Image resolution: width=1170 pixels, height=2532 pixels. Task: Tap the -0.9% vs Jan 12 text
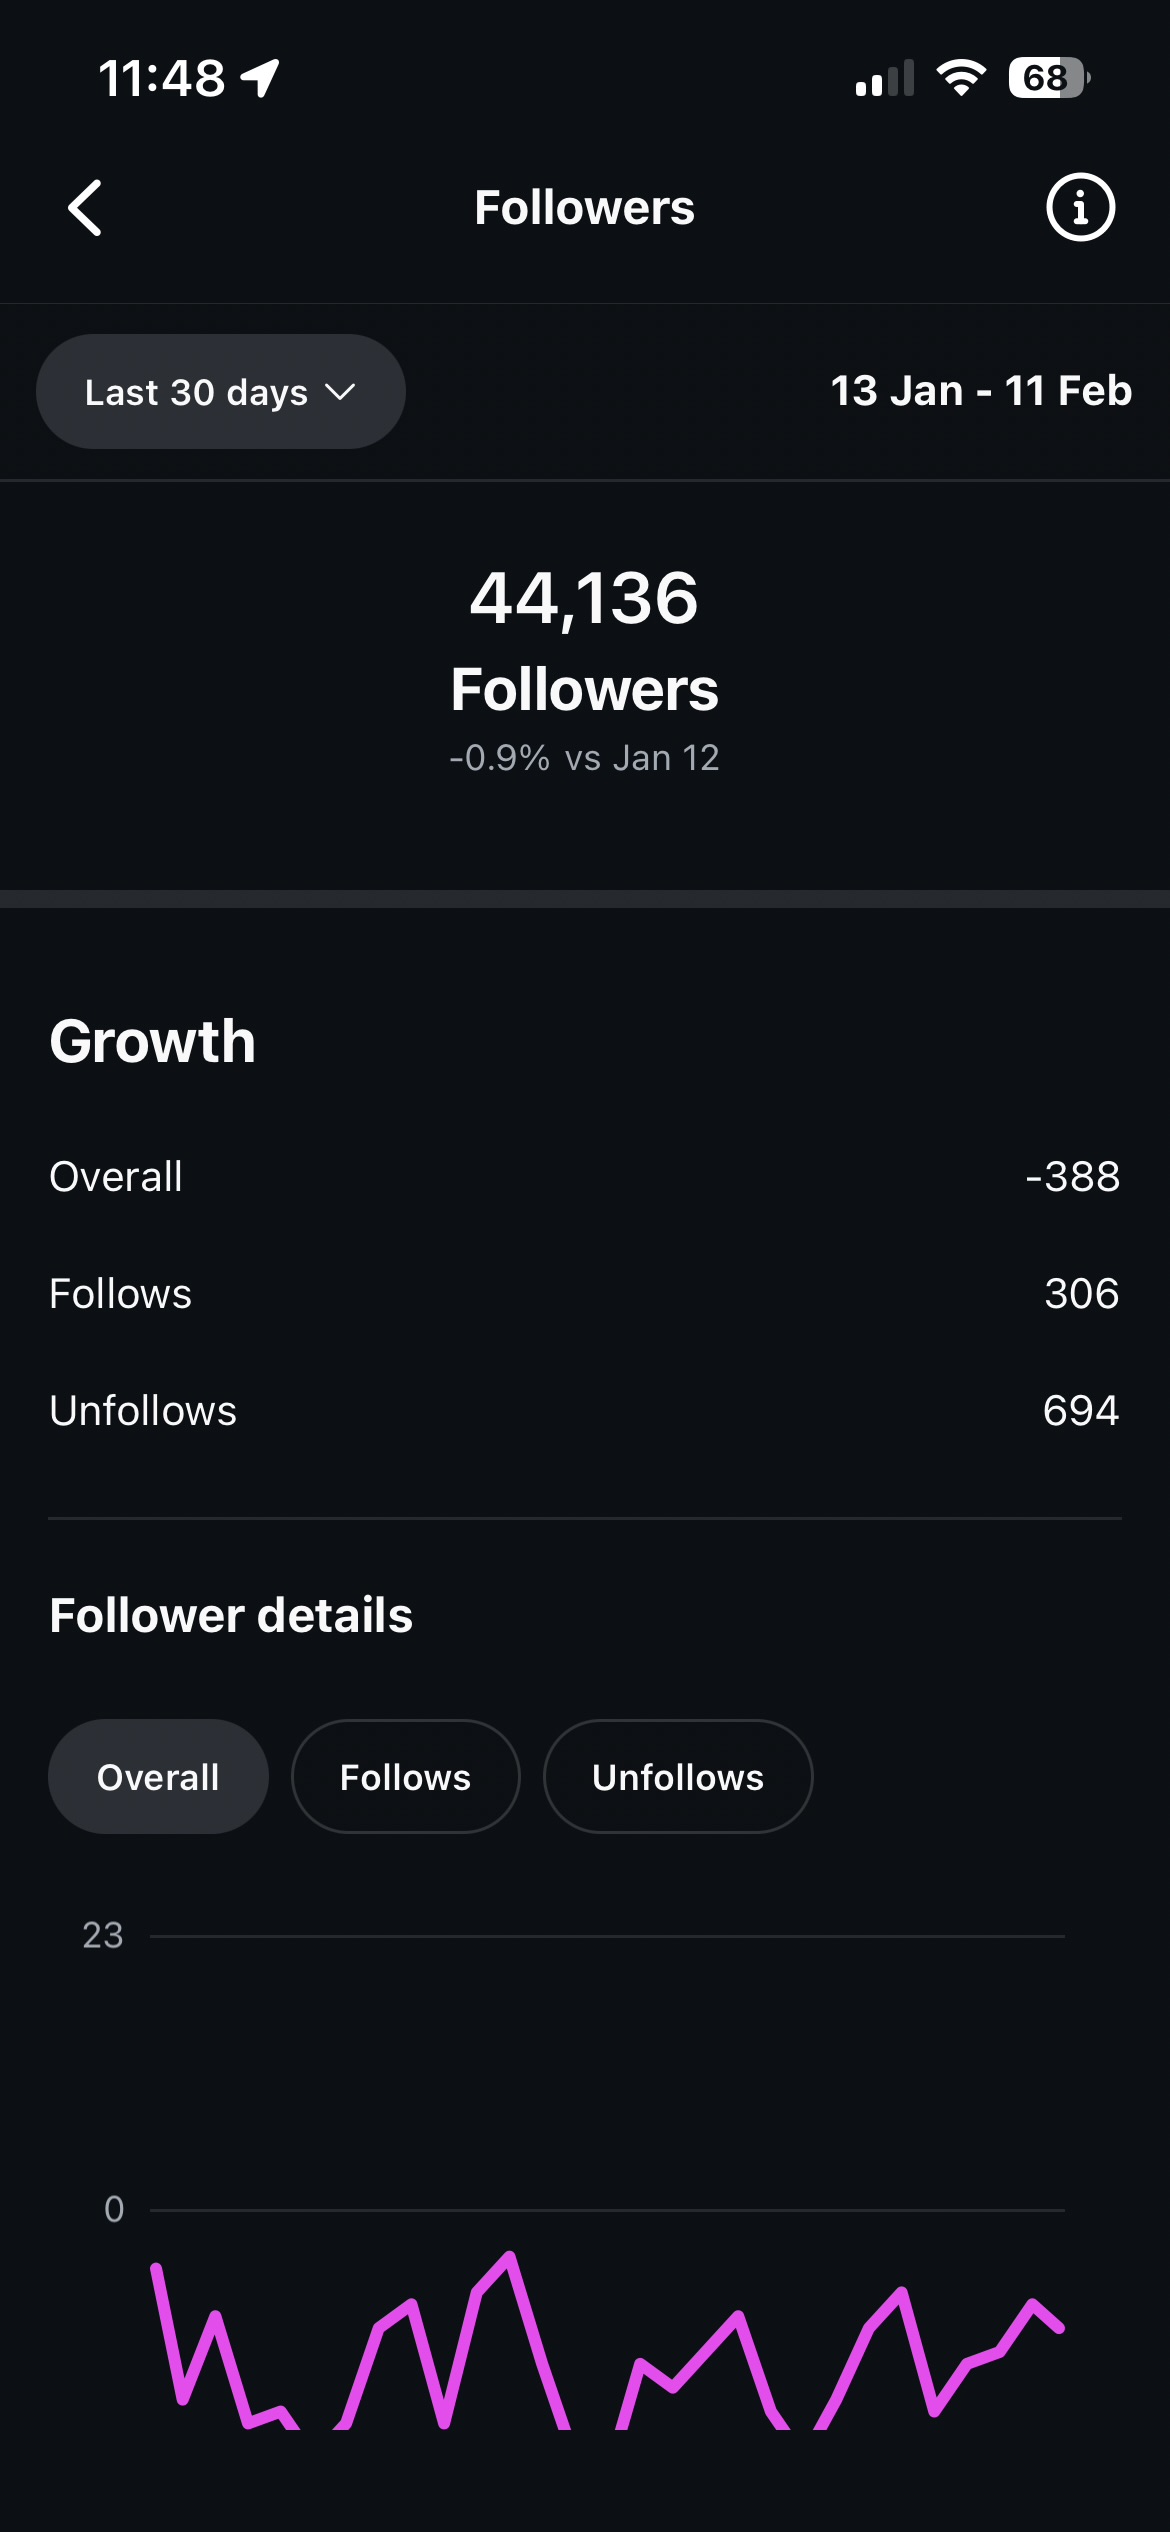click(584, 758)
